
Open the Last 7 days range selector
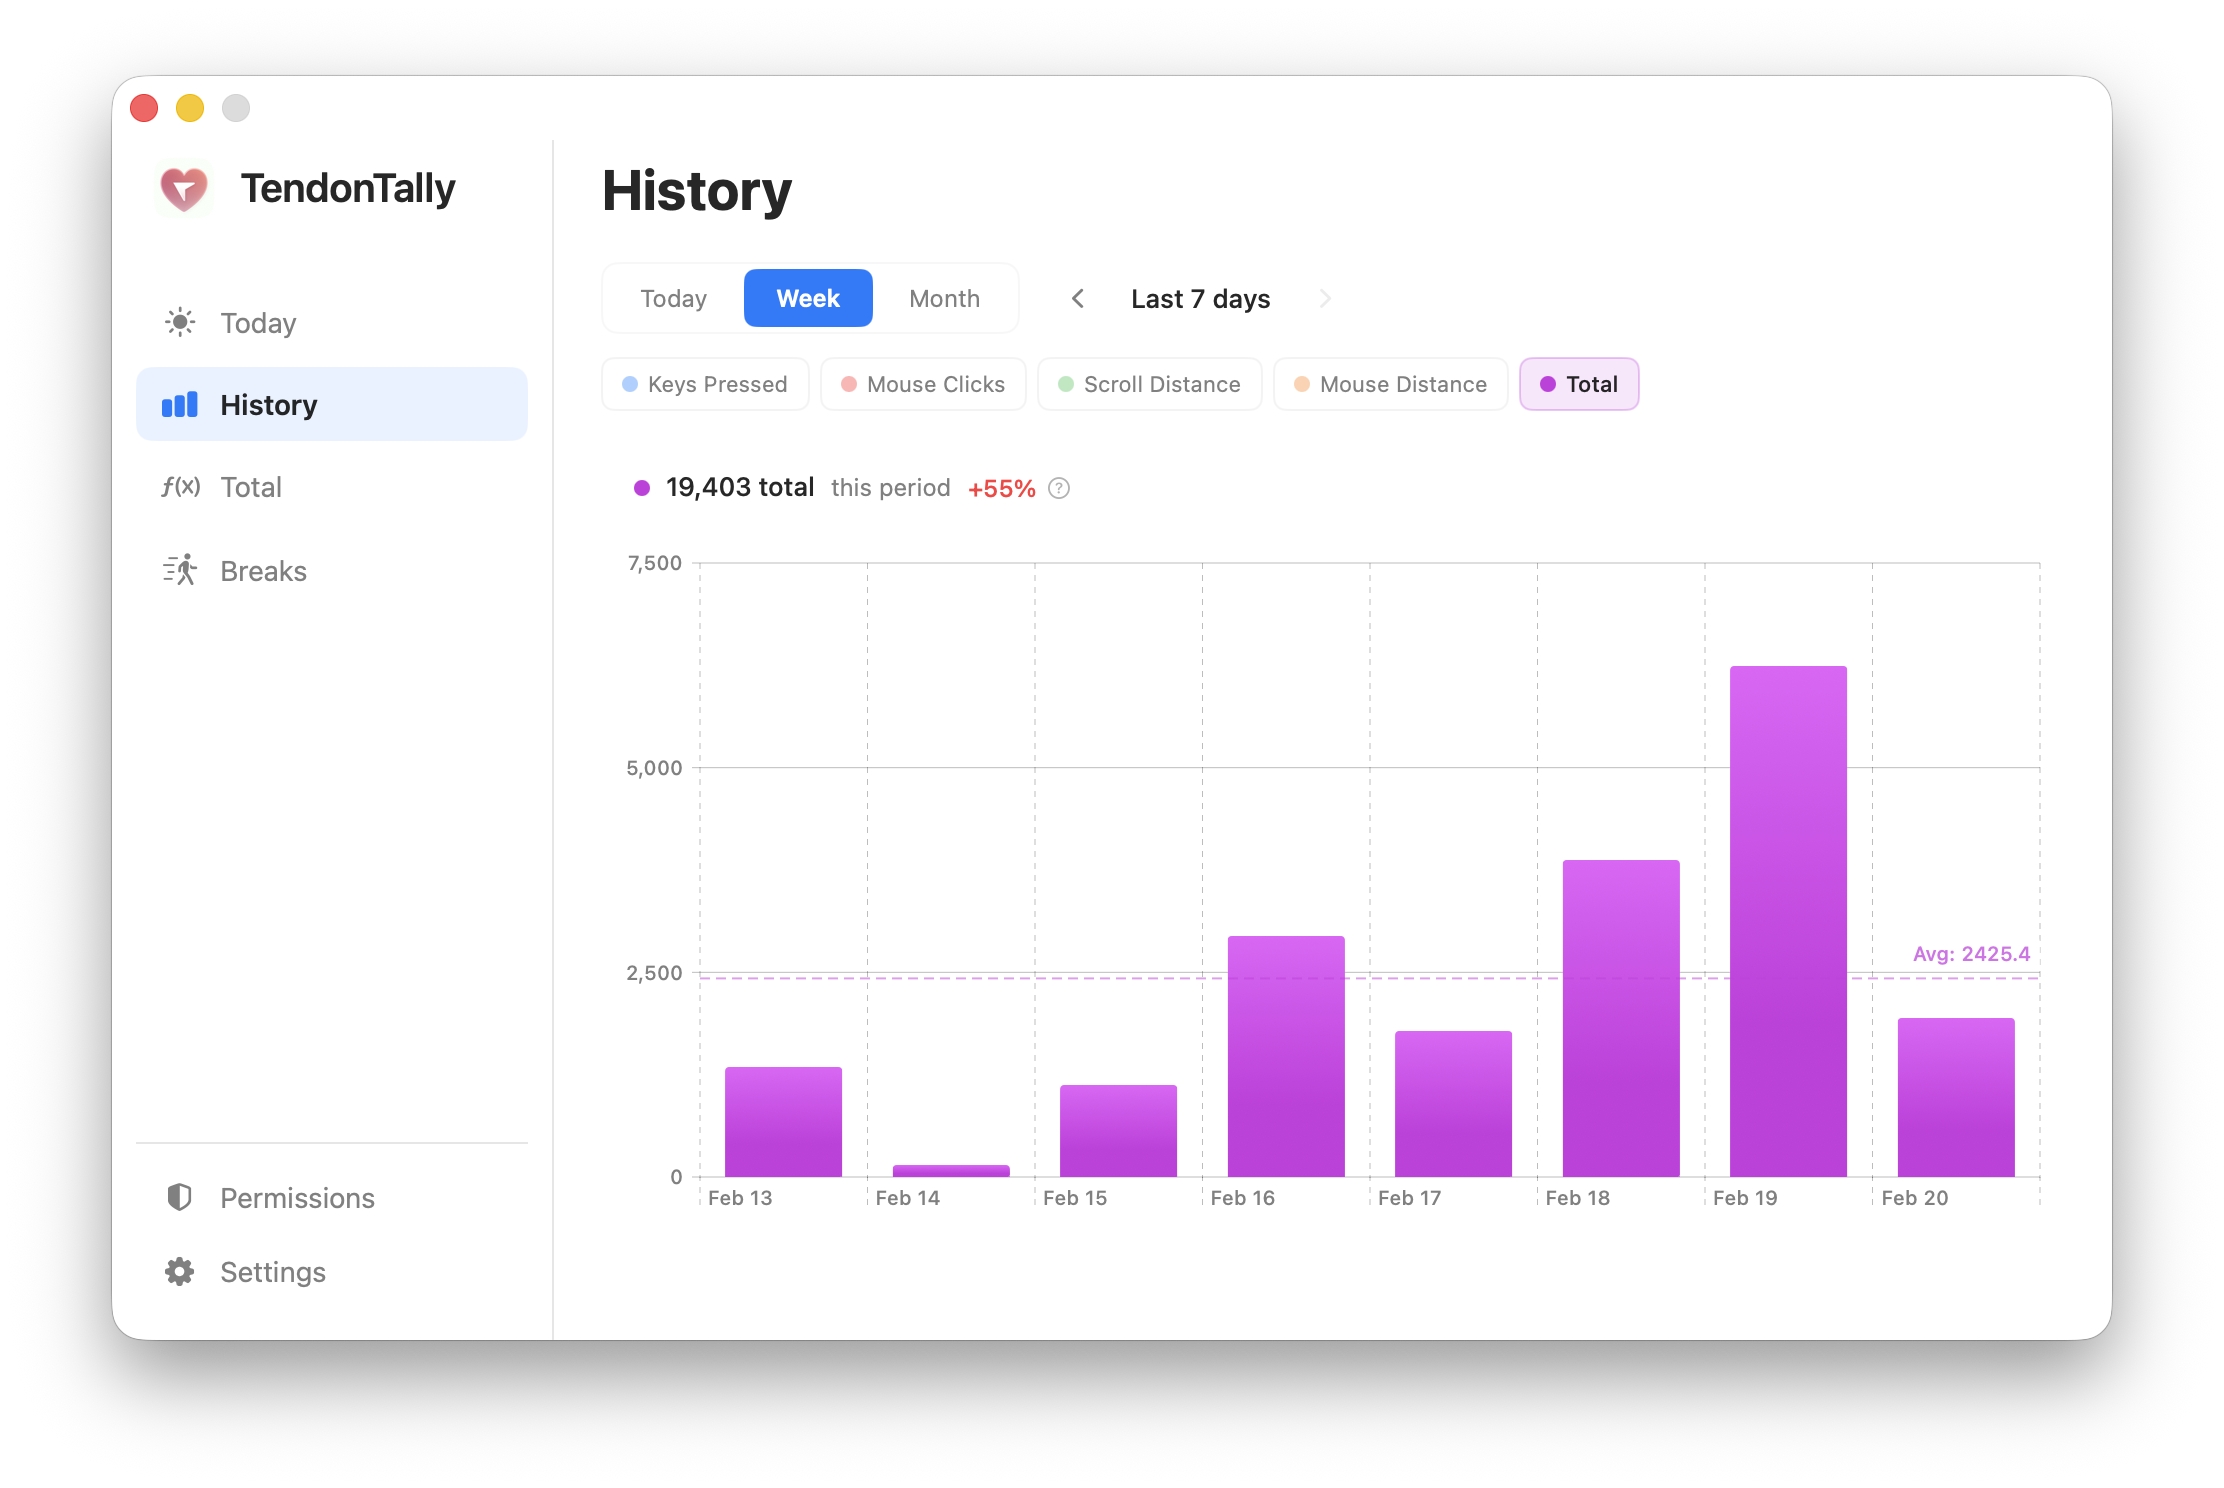(1200, 298)
